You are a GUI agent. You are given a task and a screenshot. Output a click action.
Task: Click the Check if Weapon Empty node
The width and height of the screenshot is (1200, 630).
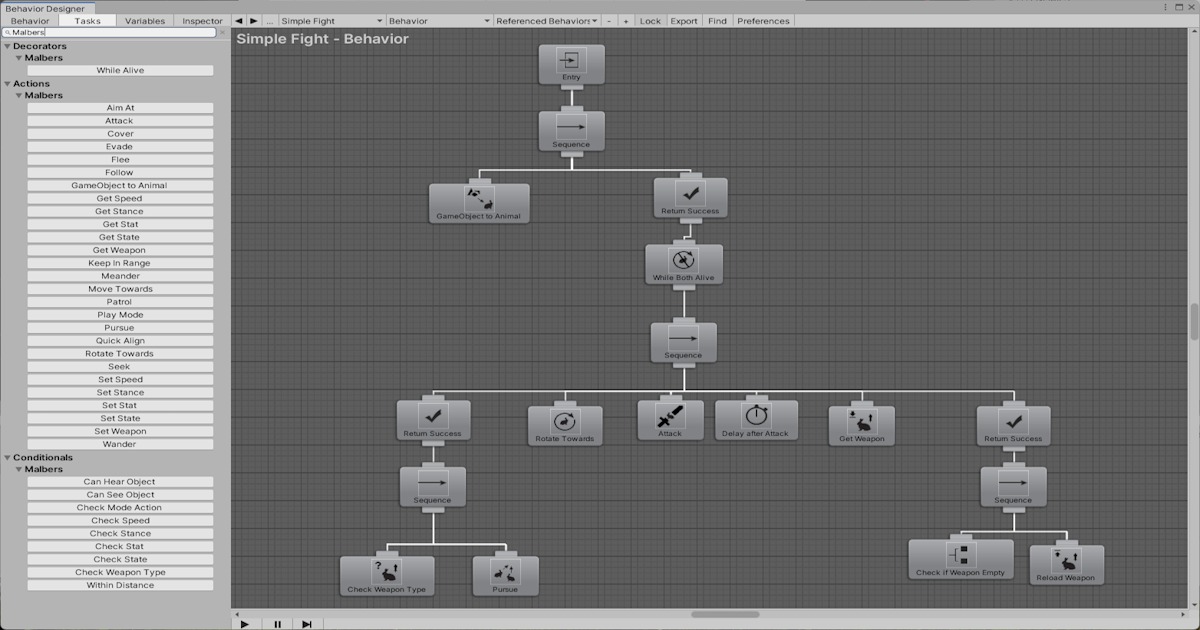coord(960,558)
